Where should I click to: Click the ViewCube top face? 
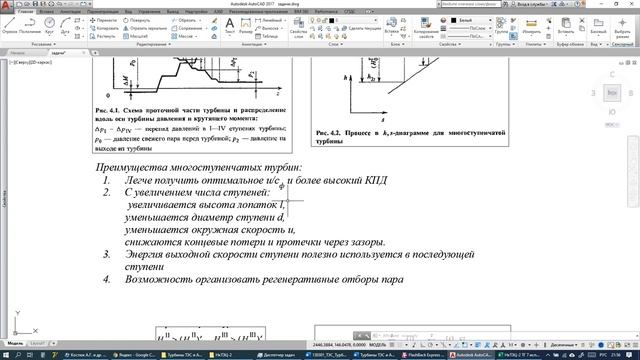pyautogui.click(x=612, y=93)
